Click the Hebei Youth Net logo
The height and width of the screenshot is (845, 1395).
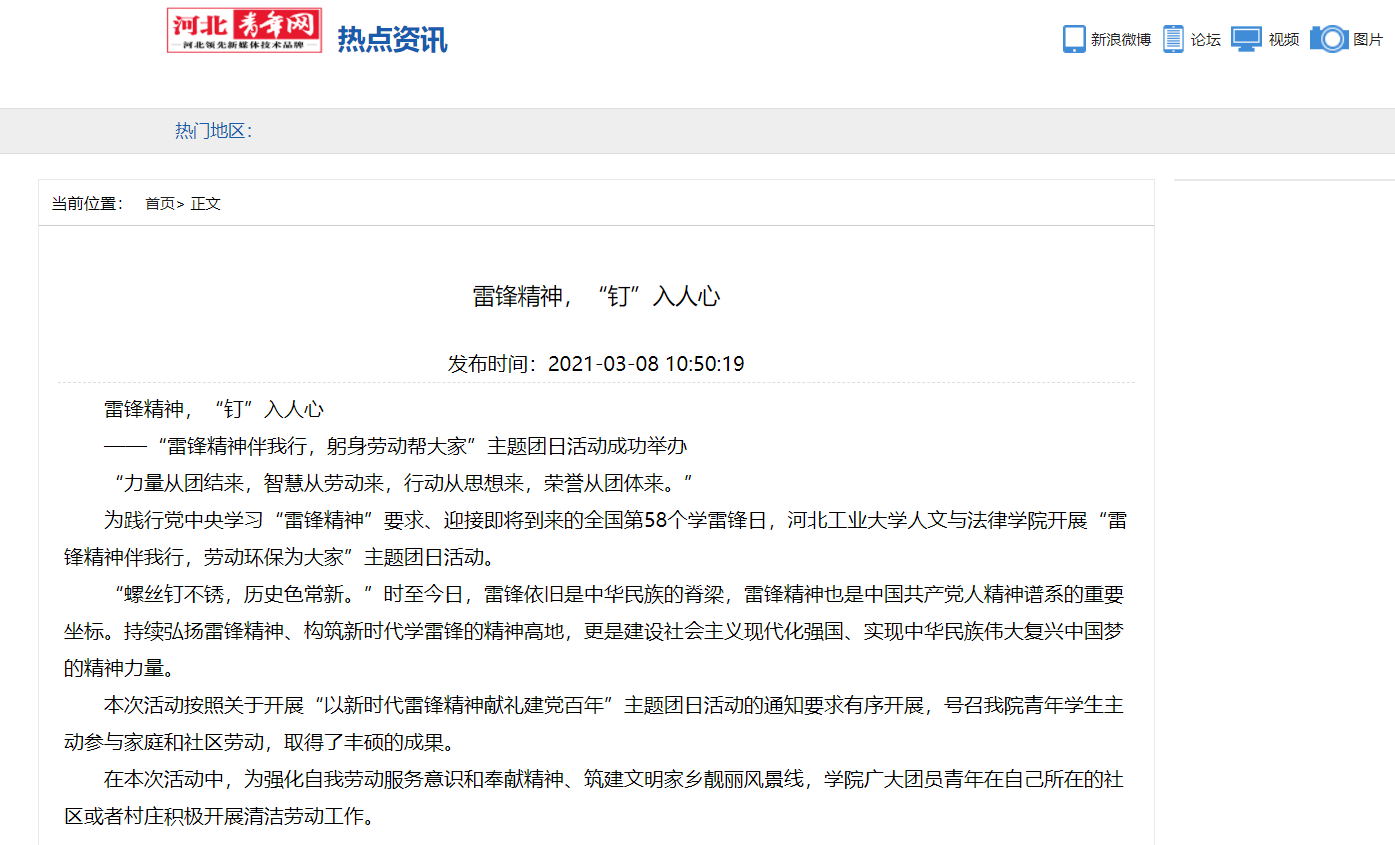[x=244, y=31]
